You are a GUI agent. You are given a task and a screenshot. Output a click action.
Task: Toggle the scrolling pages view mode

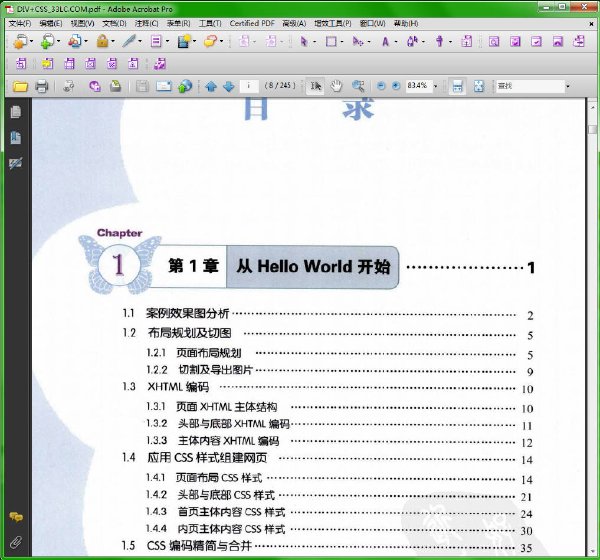(457, 86)
